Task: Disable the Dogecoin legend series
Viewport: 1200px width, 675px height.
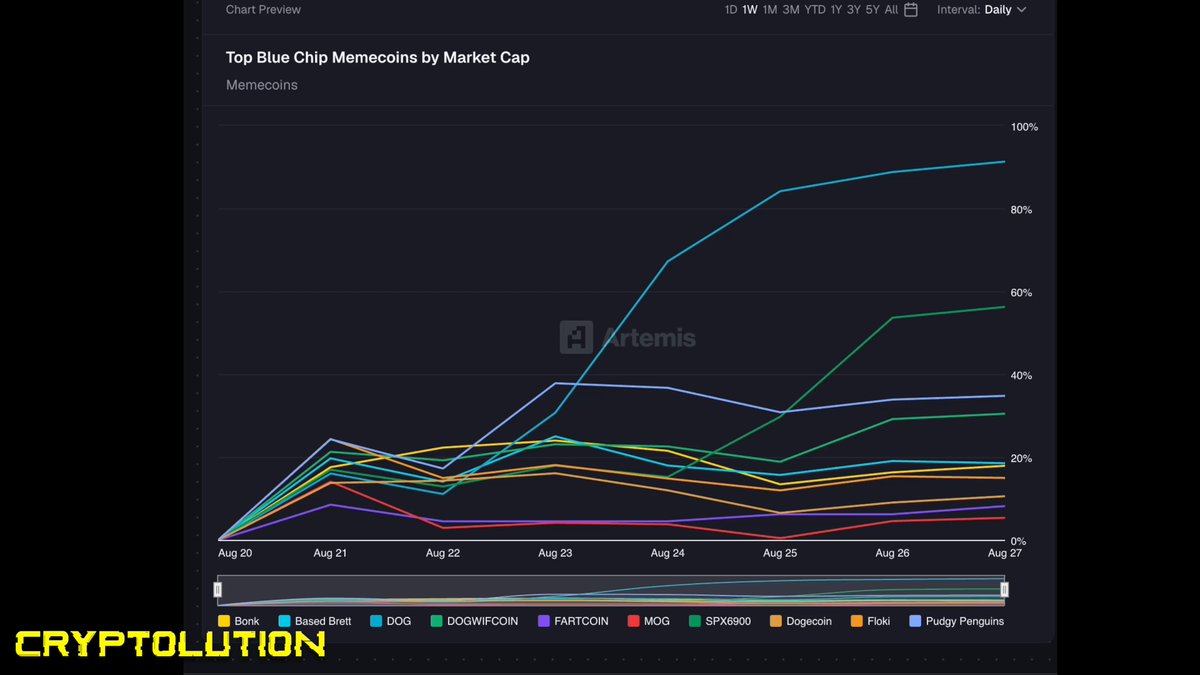Action: pyautogui.click(x=801, y=621)
